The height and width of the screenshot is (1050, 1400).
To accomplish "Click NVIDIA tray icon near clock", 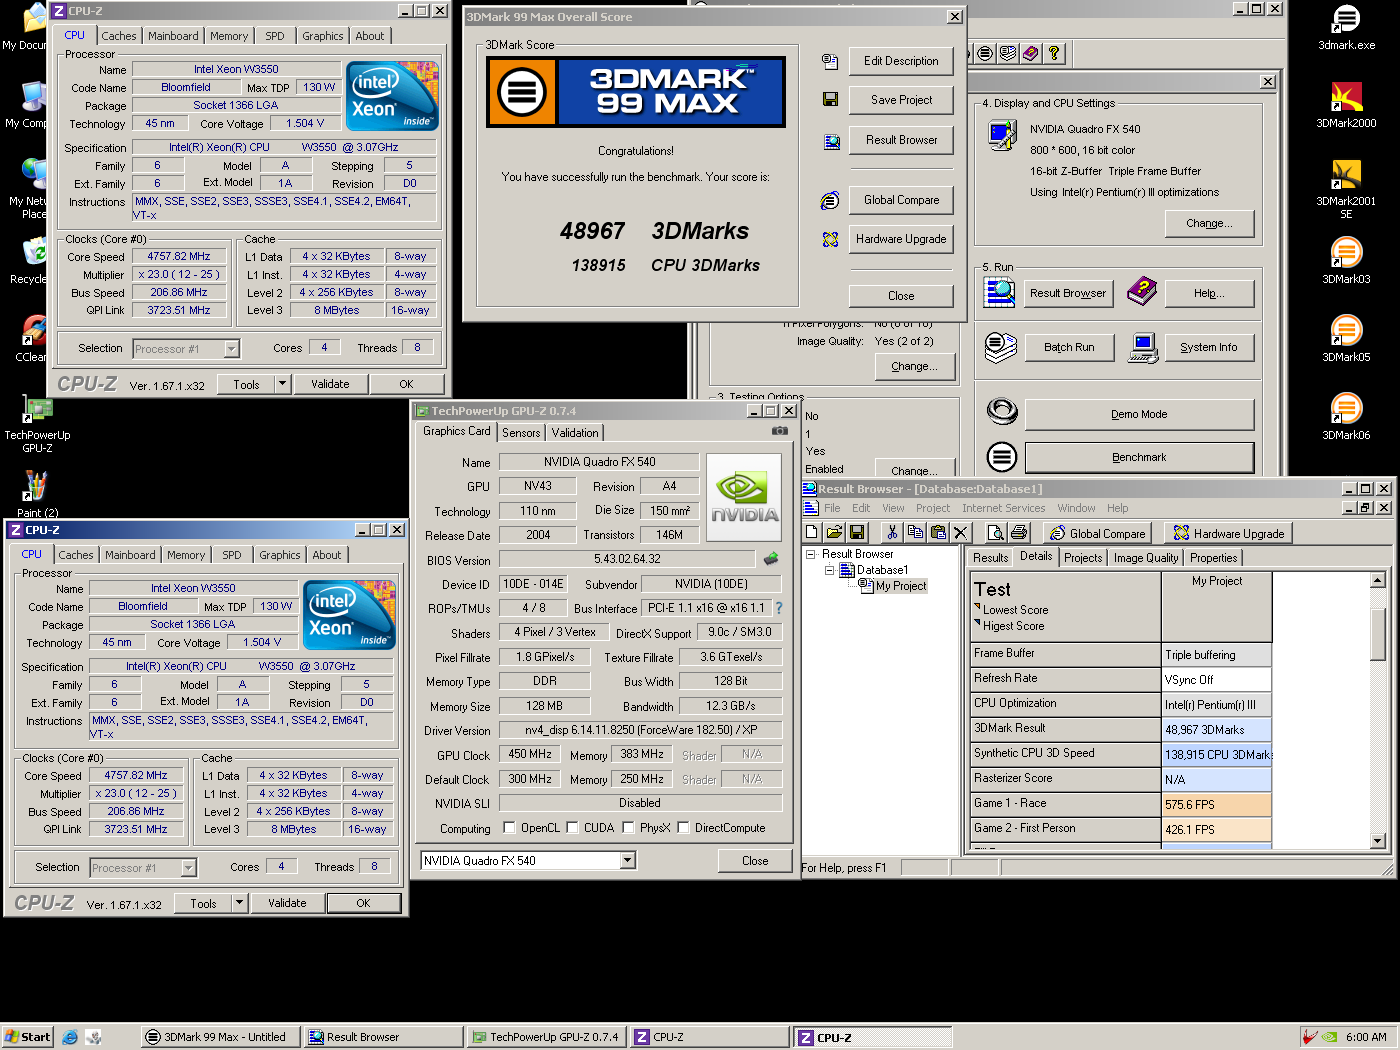I will pyautogui.click(x=1330, y=1037).
